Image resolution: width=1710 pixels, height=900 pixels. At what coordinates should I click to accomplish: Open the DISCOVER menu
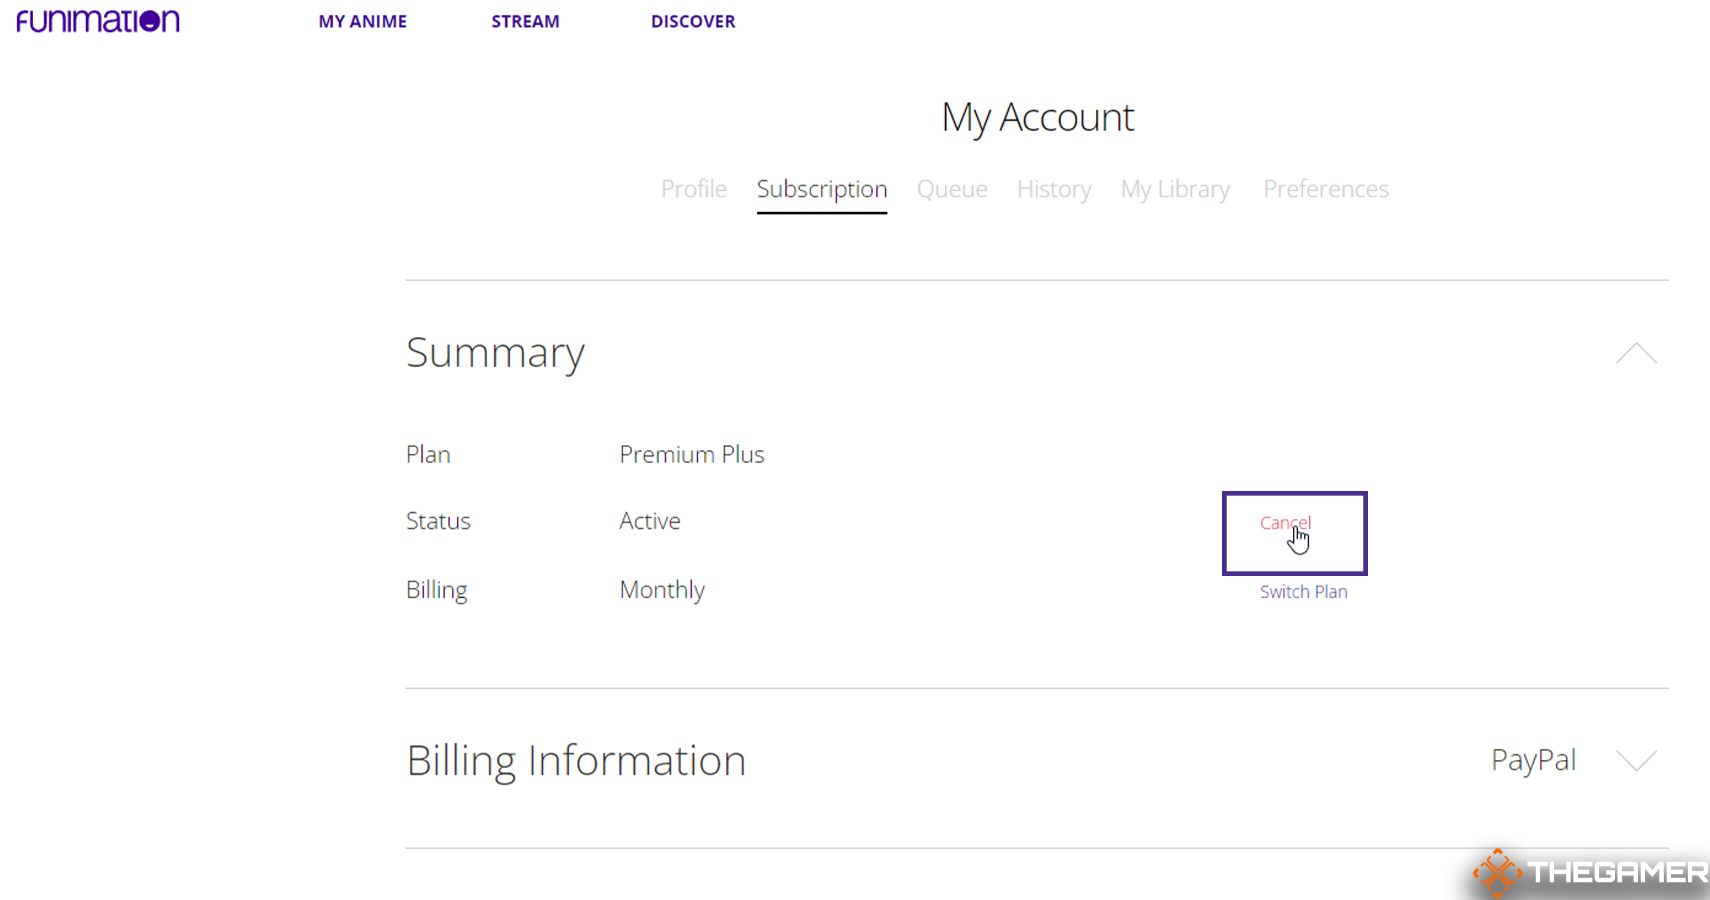pos(693,21)
